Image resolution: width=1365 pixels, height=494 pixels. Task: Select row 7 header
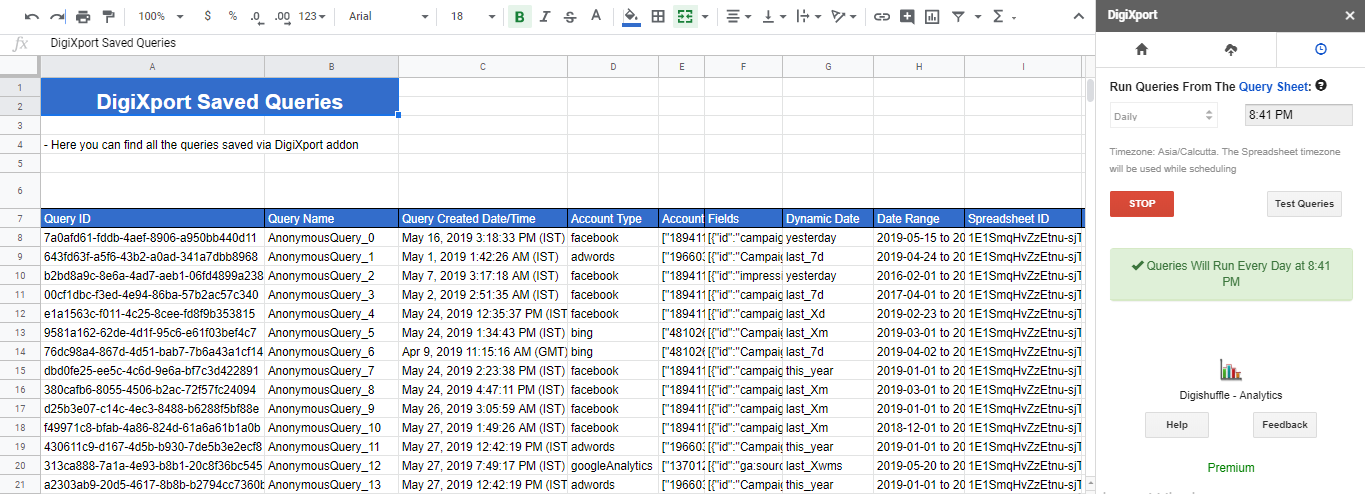20,218
